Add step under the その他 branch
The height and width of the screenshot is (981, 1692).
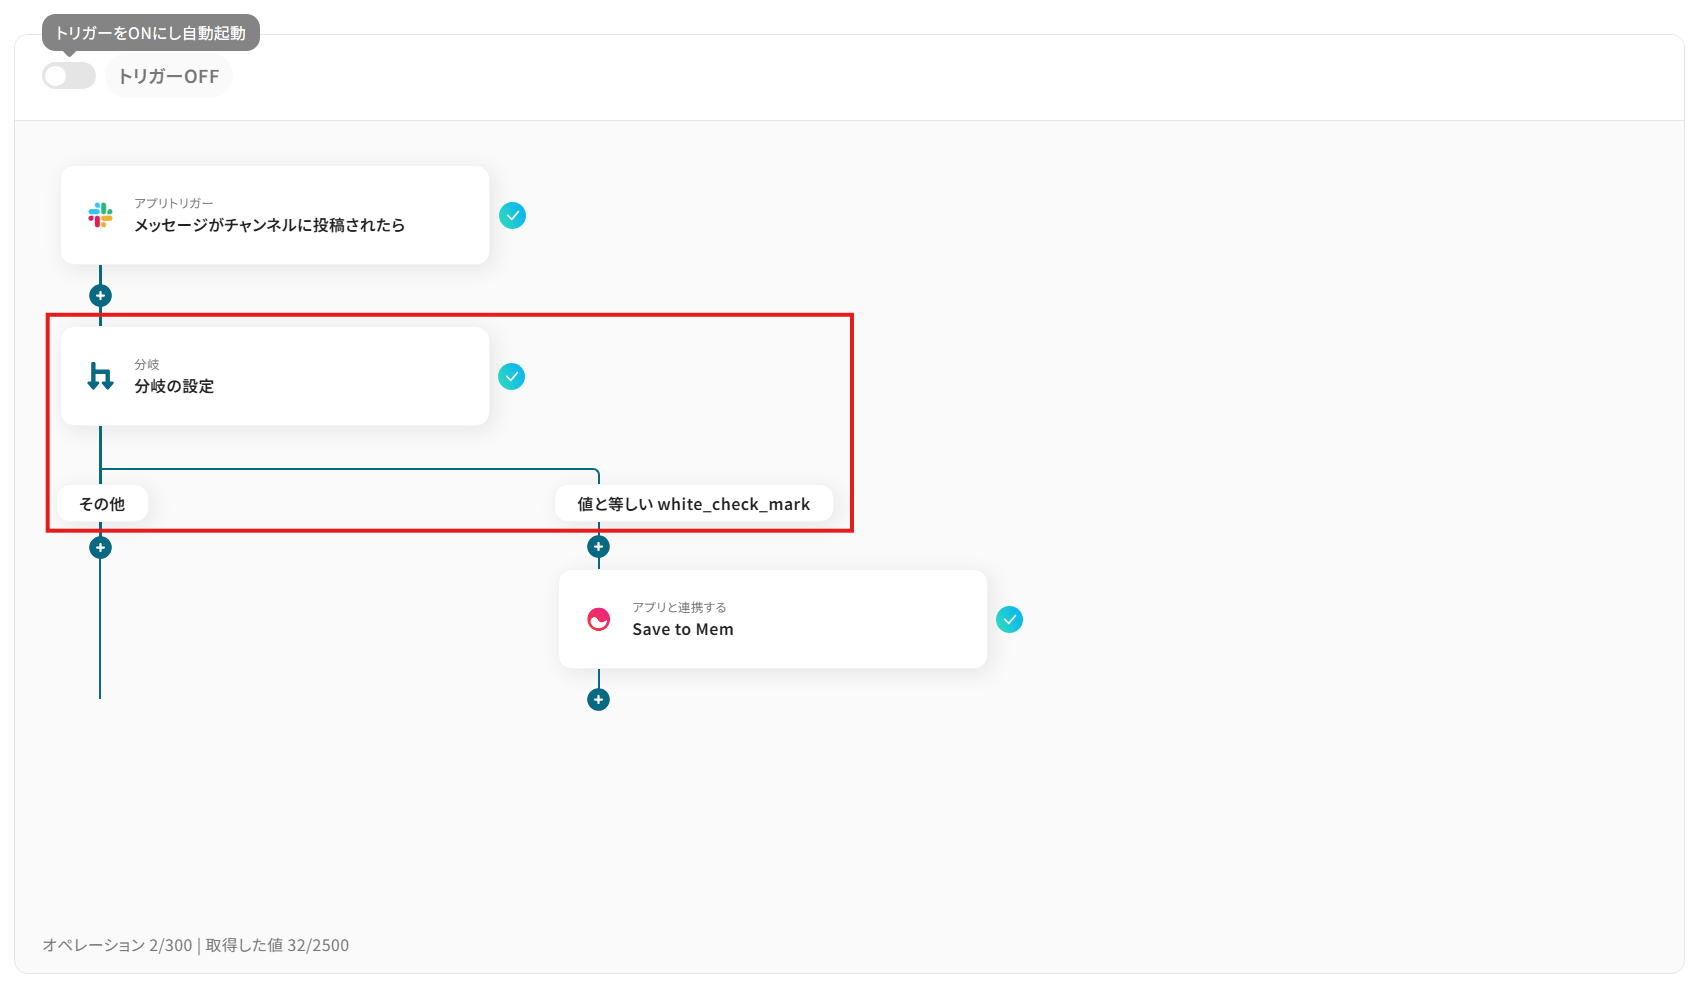[100, 548]
